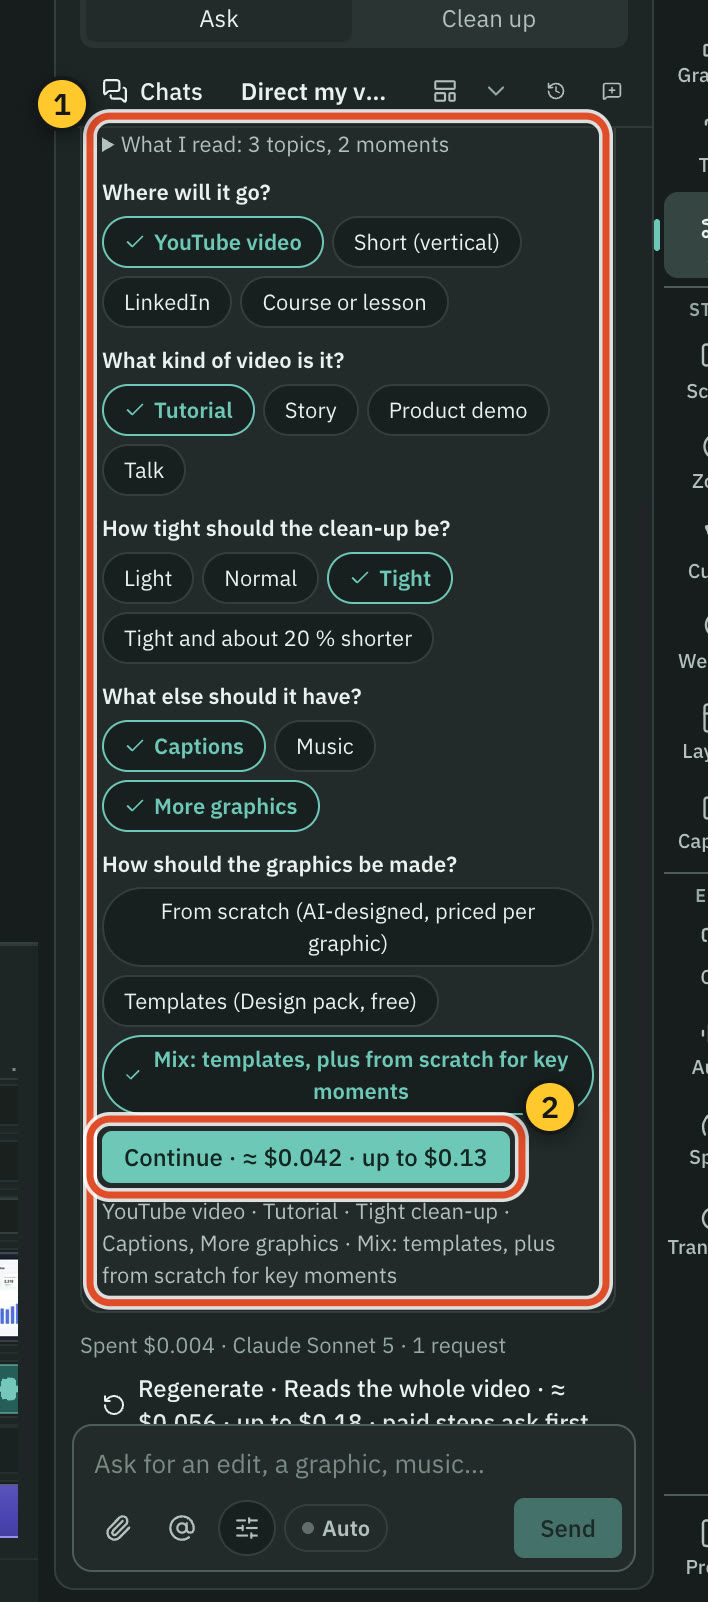Screen dimensions: 708x1602
Task: Click 'Direct my v...' chat title
Action: click(x=313, y=92)
